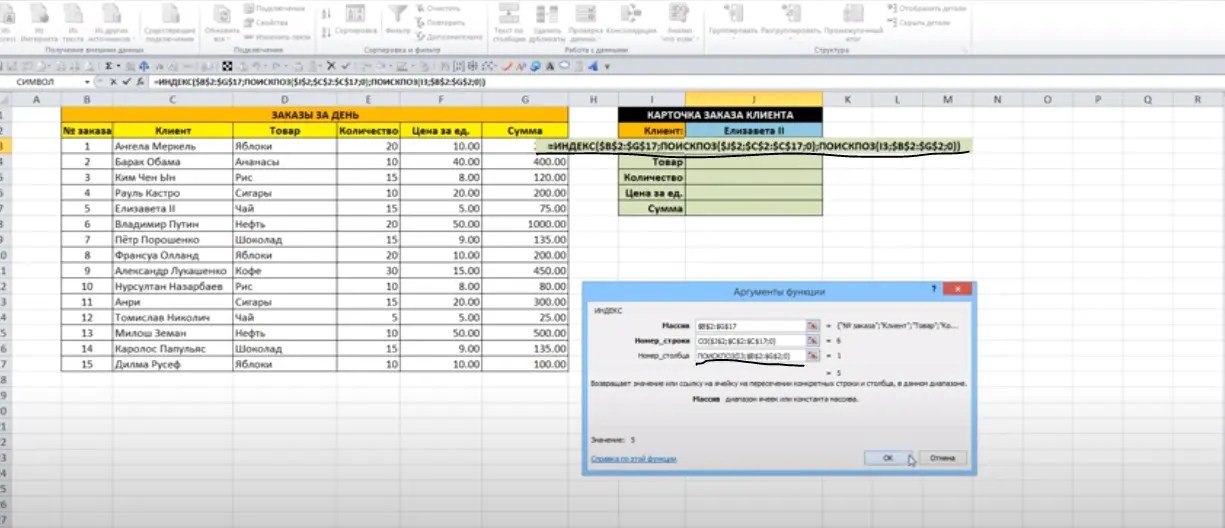The height and width of the screenshot is (528, 1225).
Task: Click the Клиент column header cell in the orders table
Action: 172,130
